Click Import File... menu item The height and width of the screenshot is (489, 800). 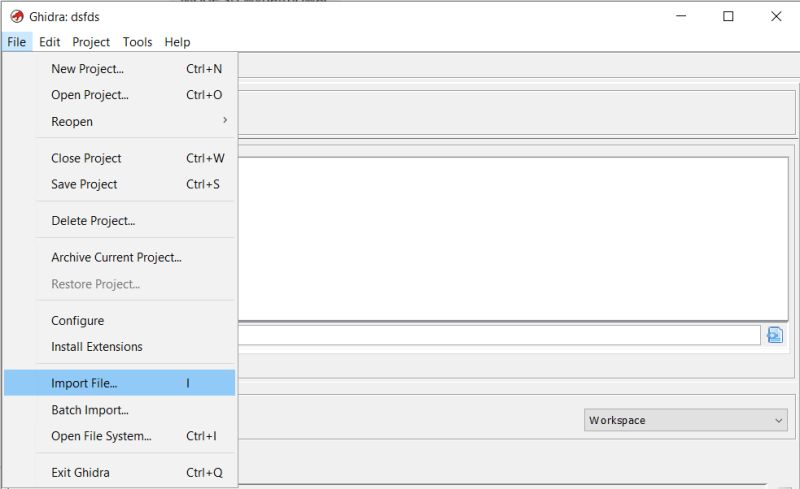[x=119, y=383]
